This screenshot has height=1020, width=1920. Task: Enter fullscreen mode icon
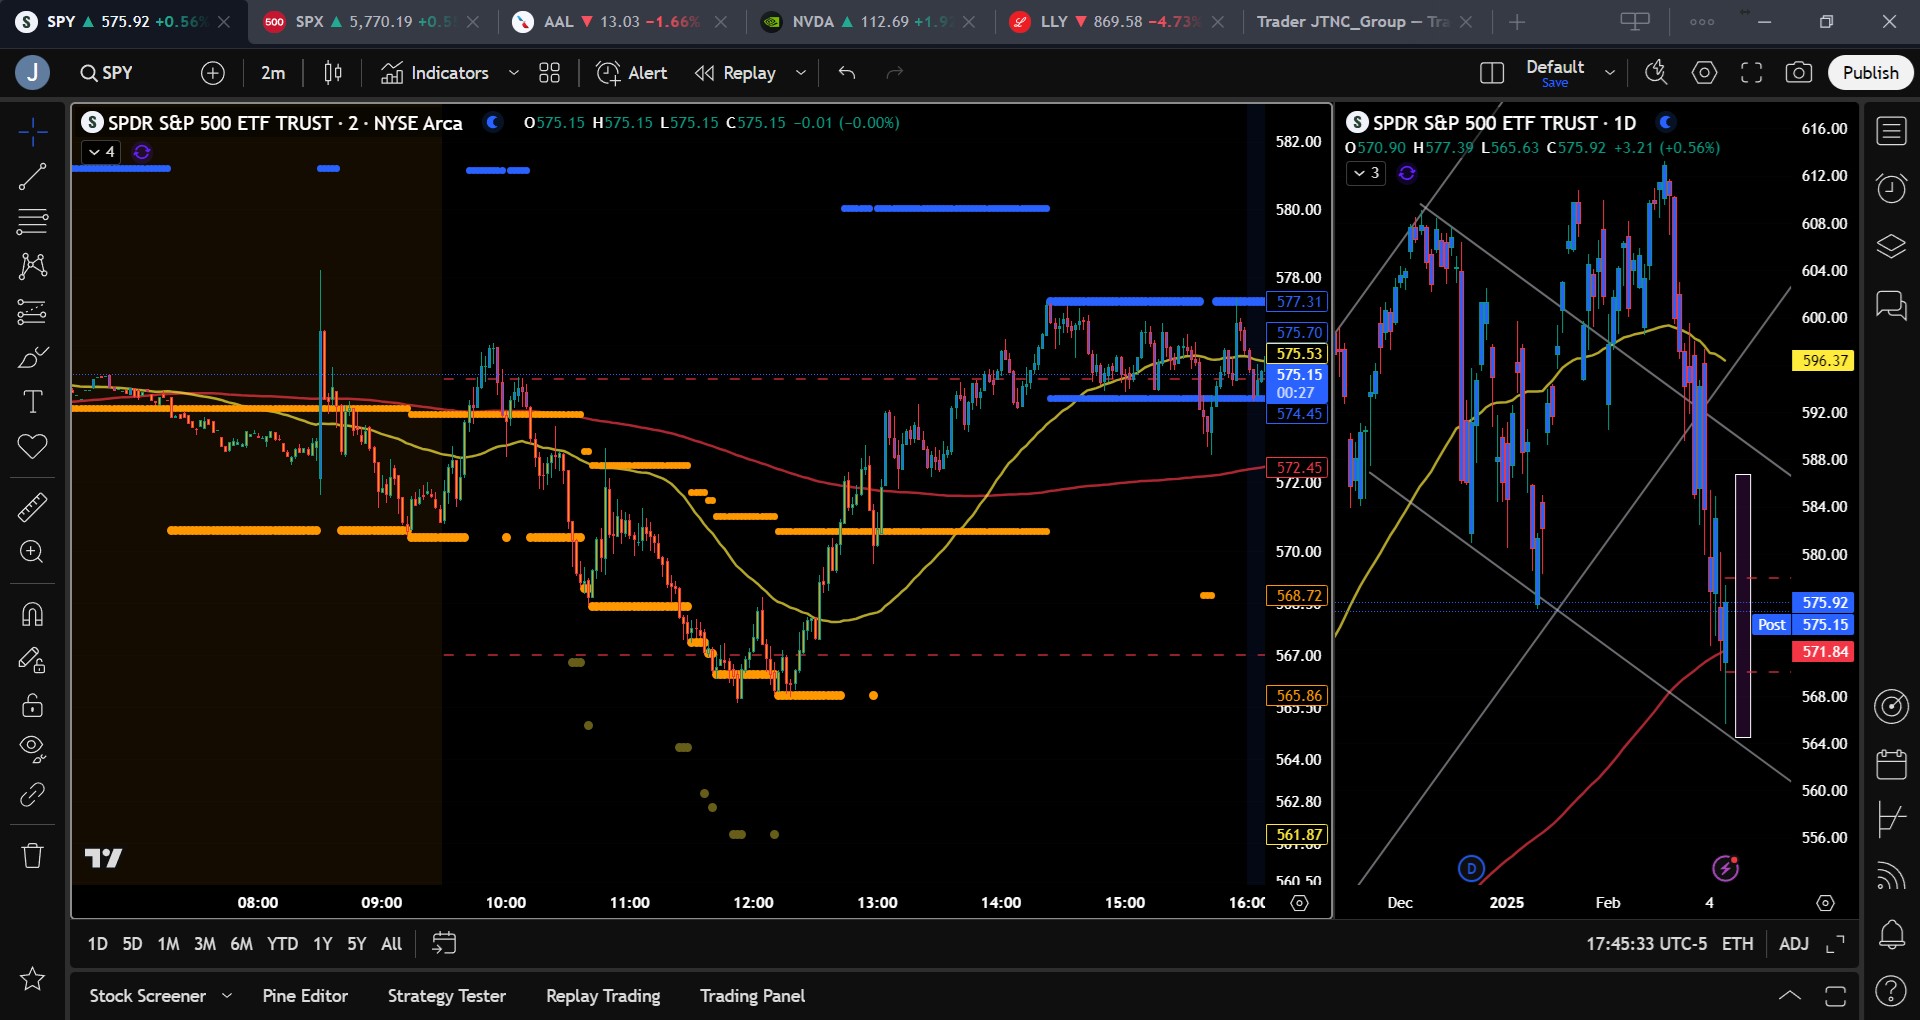1751,73
